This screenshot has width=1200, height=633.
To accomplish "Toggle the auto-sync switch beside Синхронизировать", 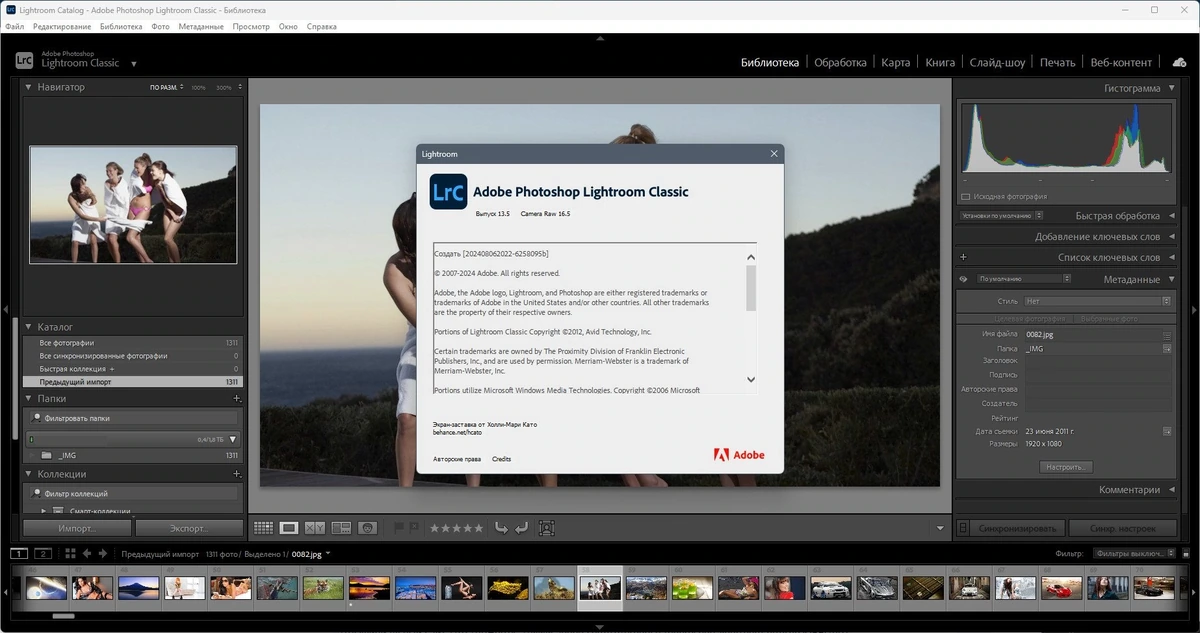I will pyautogui.click(x=962, y=528).
